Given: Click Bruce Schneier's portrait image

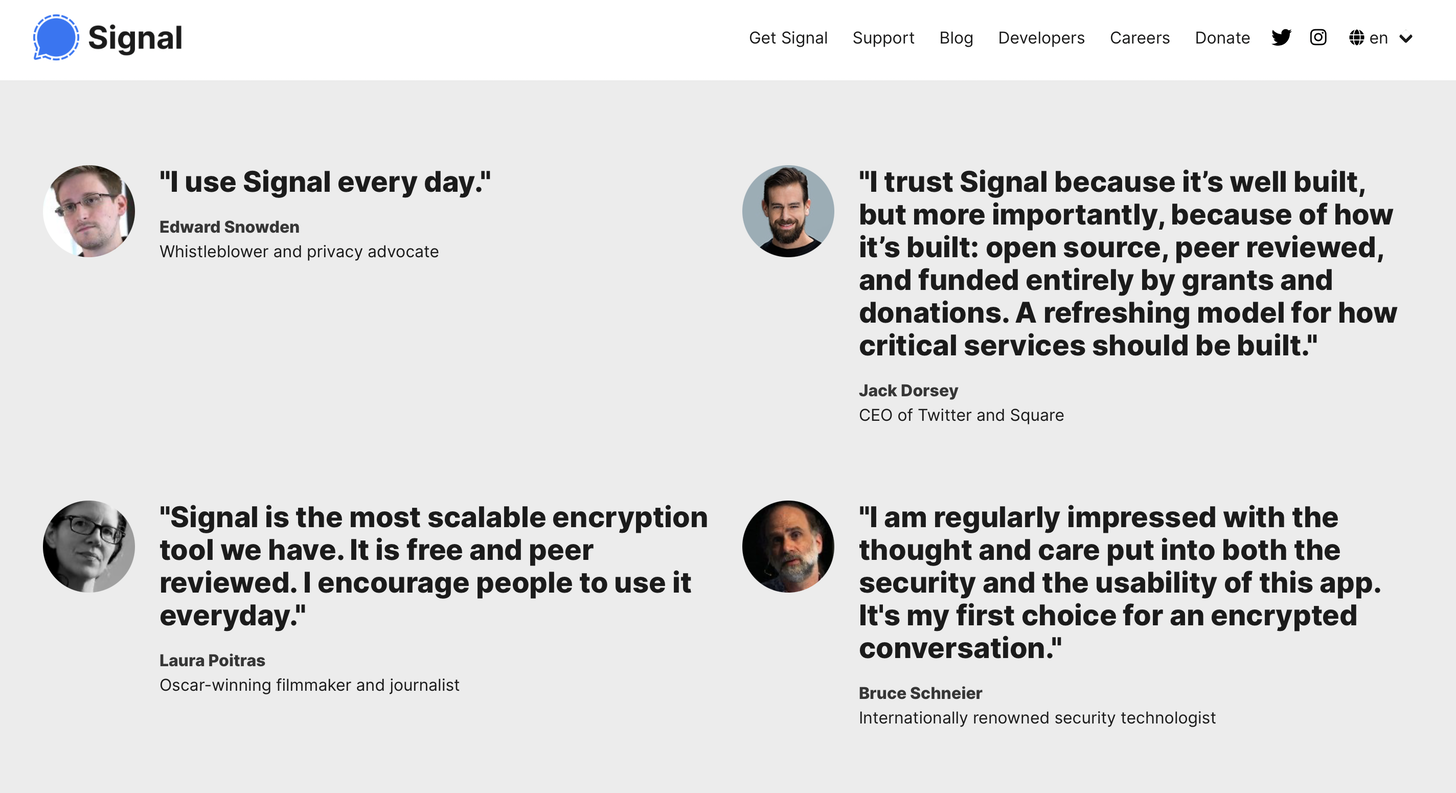Looking at the screenshot, I should click(x=788, y=547).
